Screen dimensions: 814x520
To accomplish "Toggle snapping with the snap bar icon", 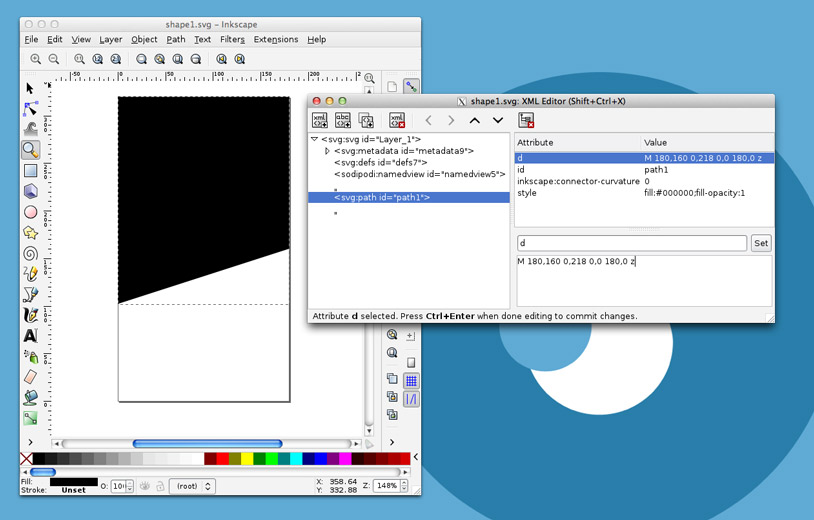I will point(411,87).
